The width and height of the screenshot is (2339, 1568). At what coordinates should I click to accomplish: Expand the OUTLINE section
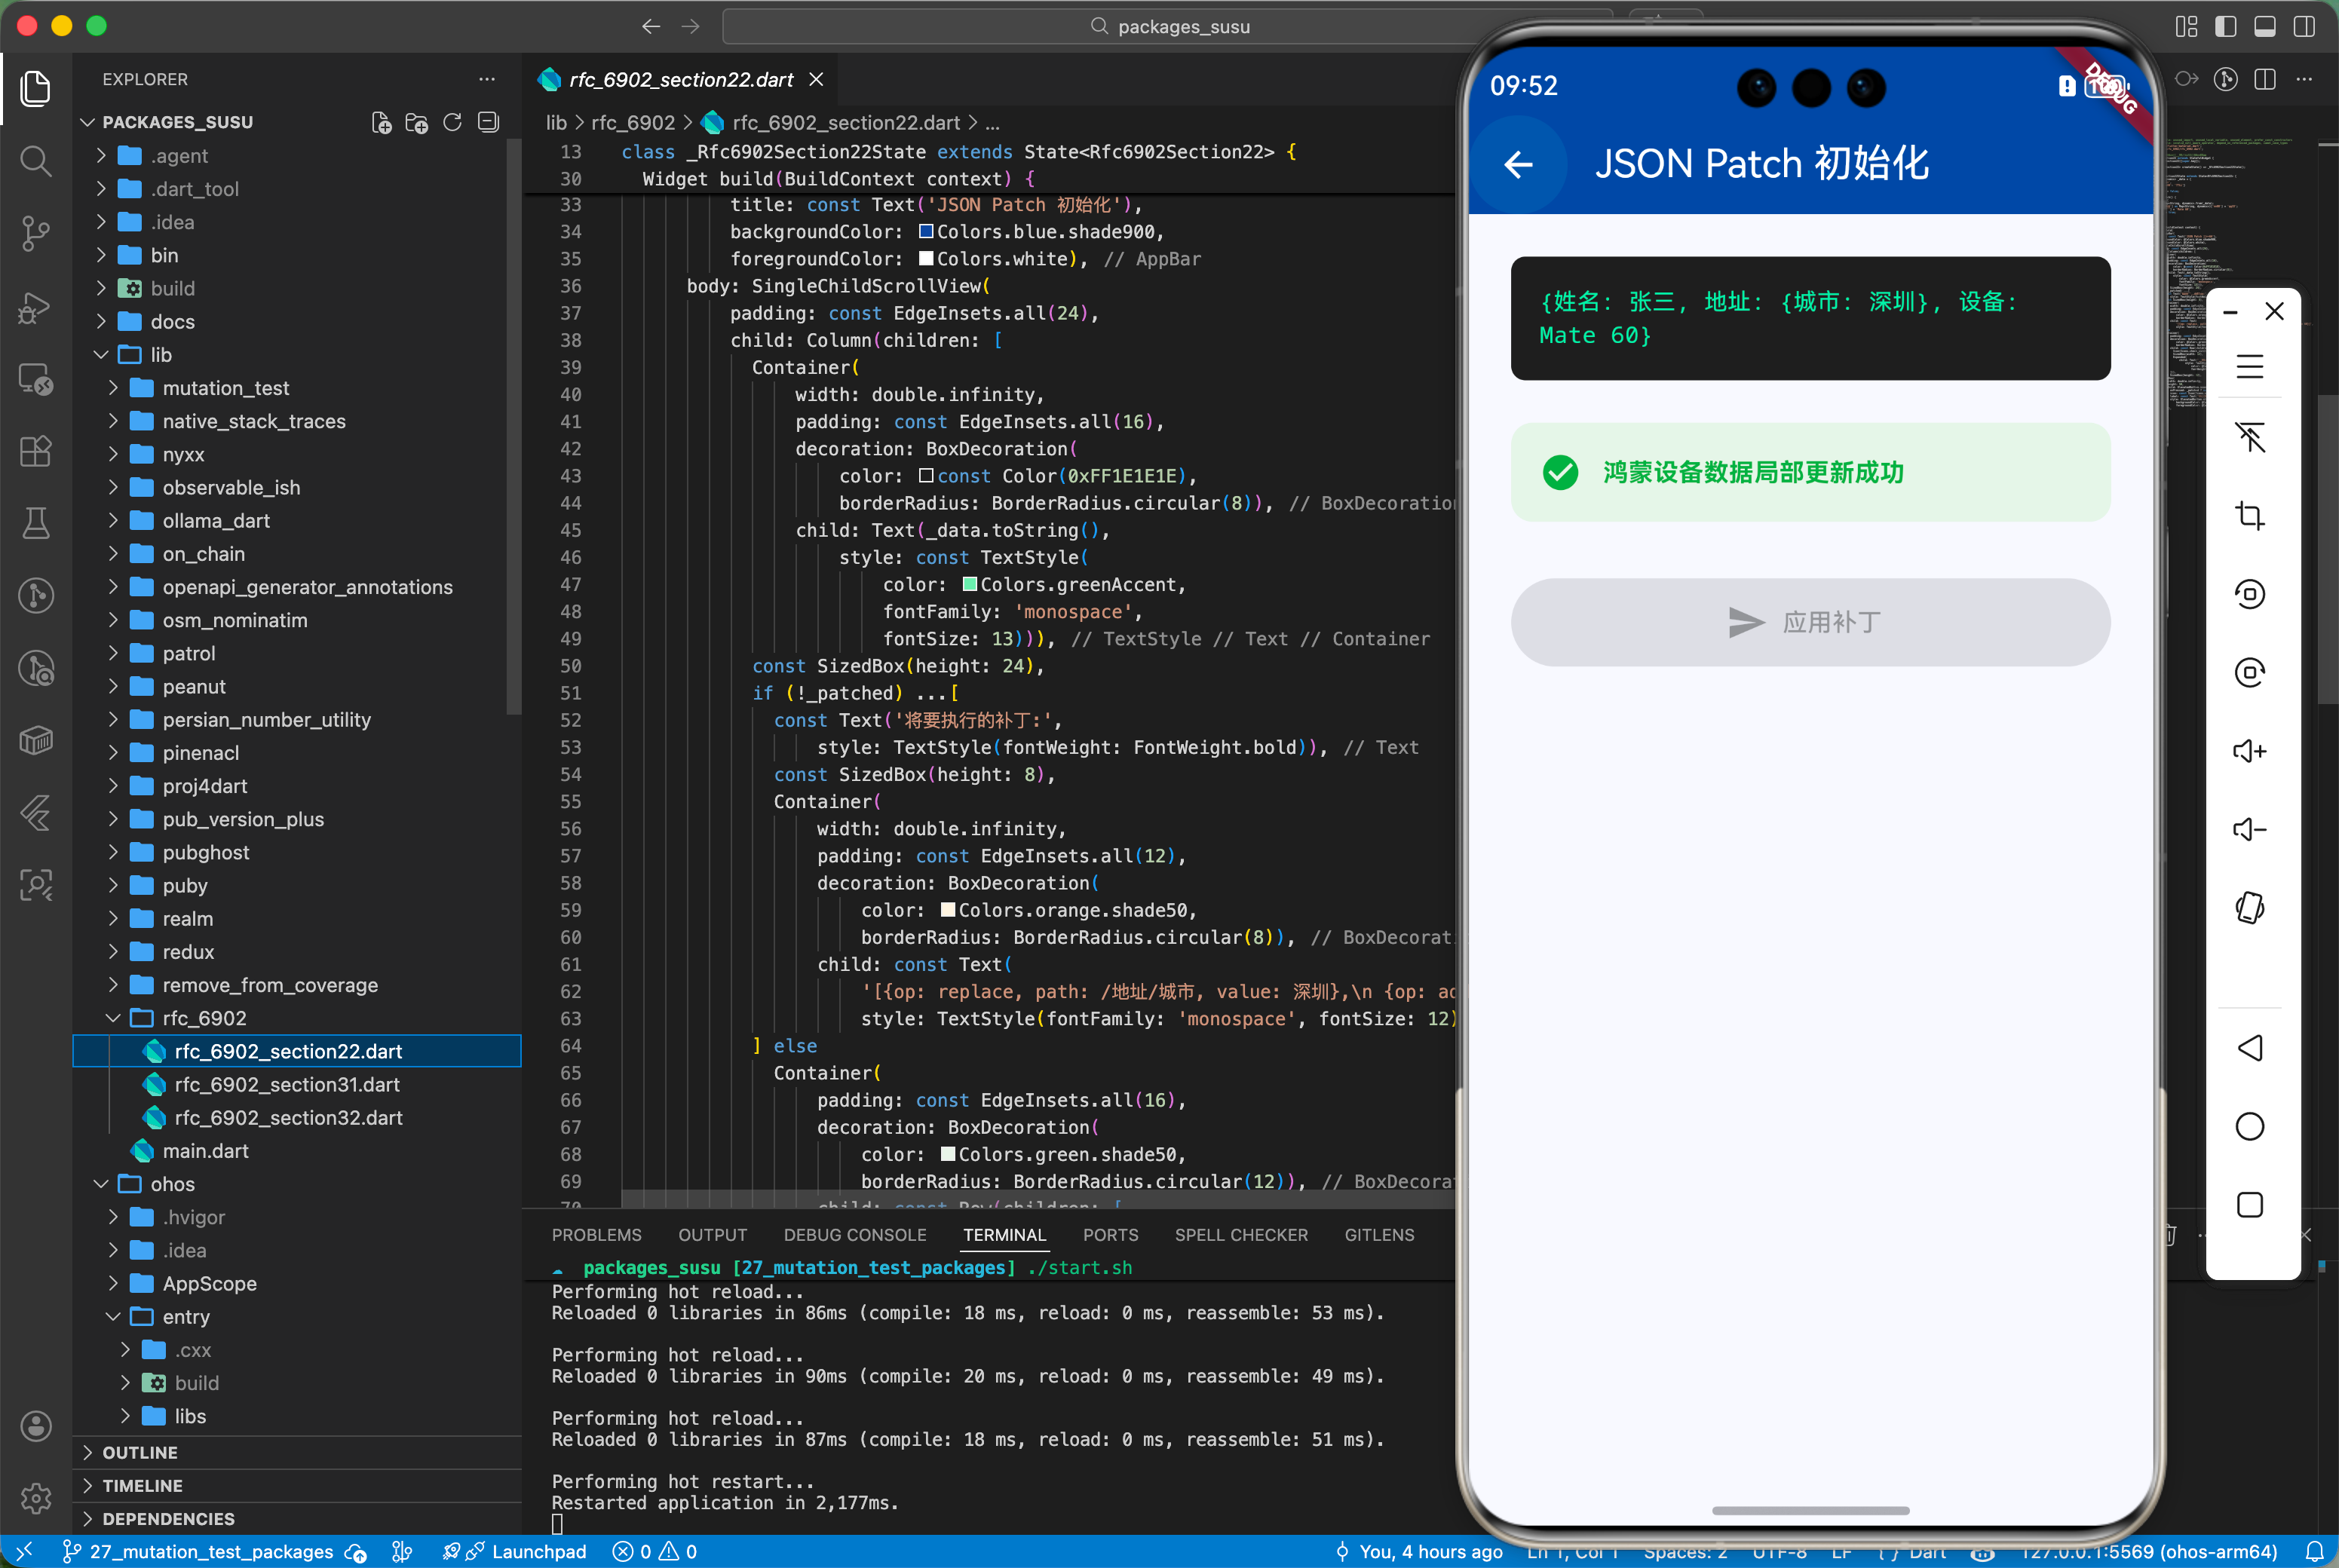[x=140, y=1452]
